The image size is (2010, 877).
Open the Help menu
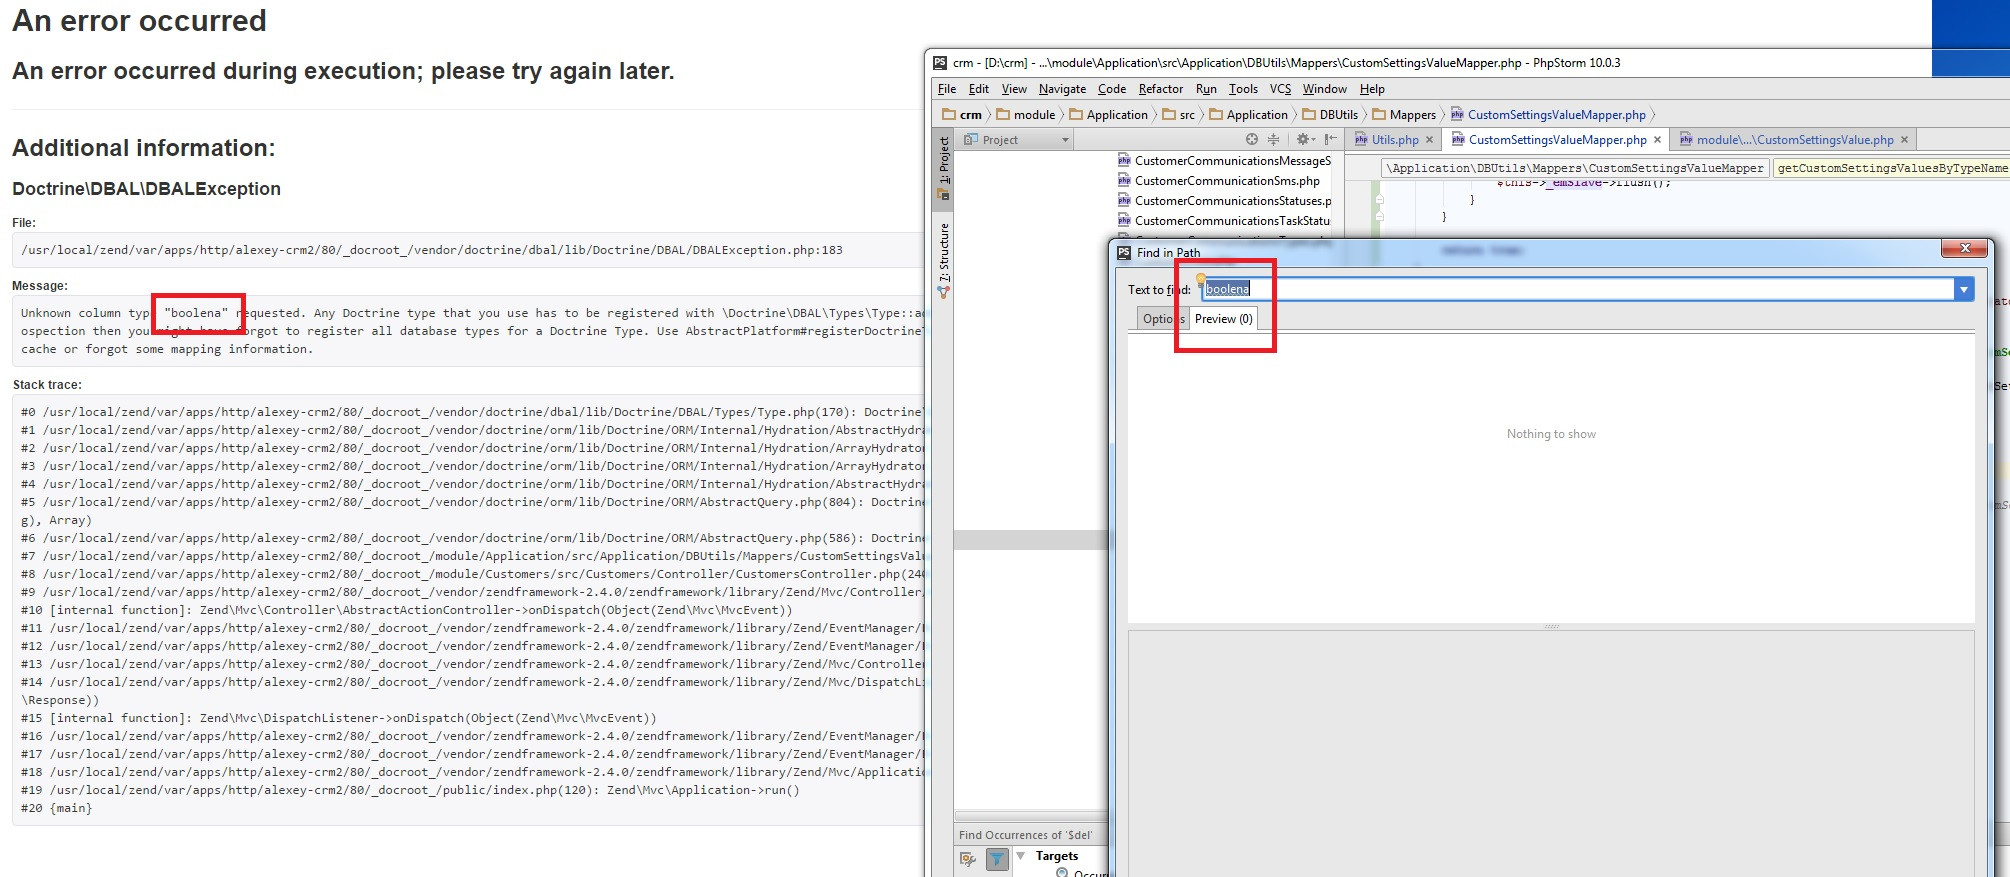[x=1372, y=89]
